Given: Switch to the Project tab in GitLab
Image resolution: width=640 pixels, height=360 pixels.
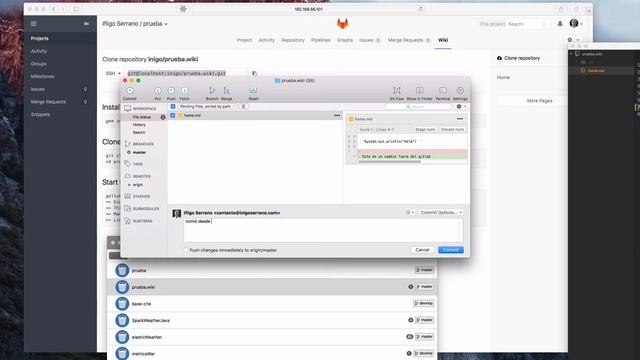Looking at the screenshot, I should point(244,40).
